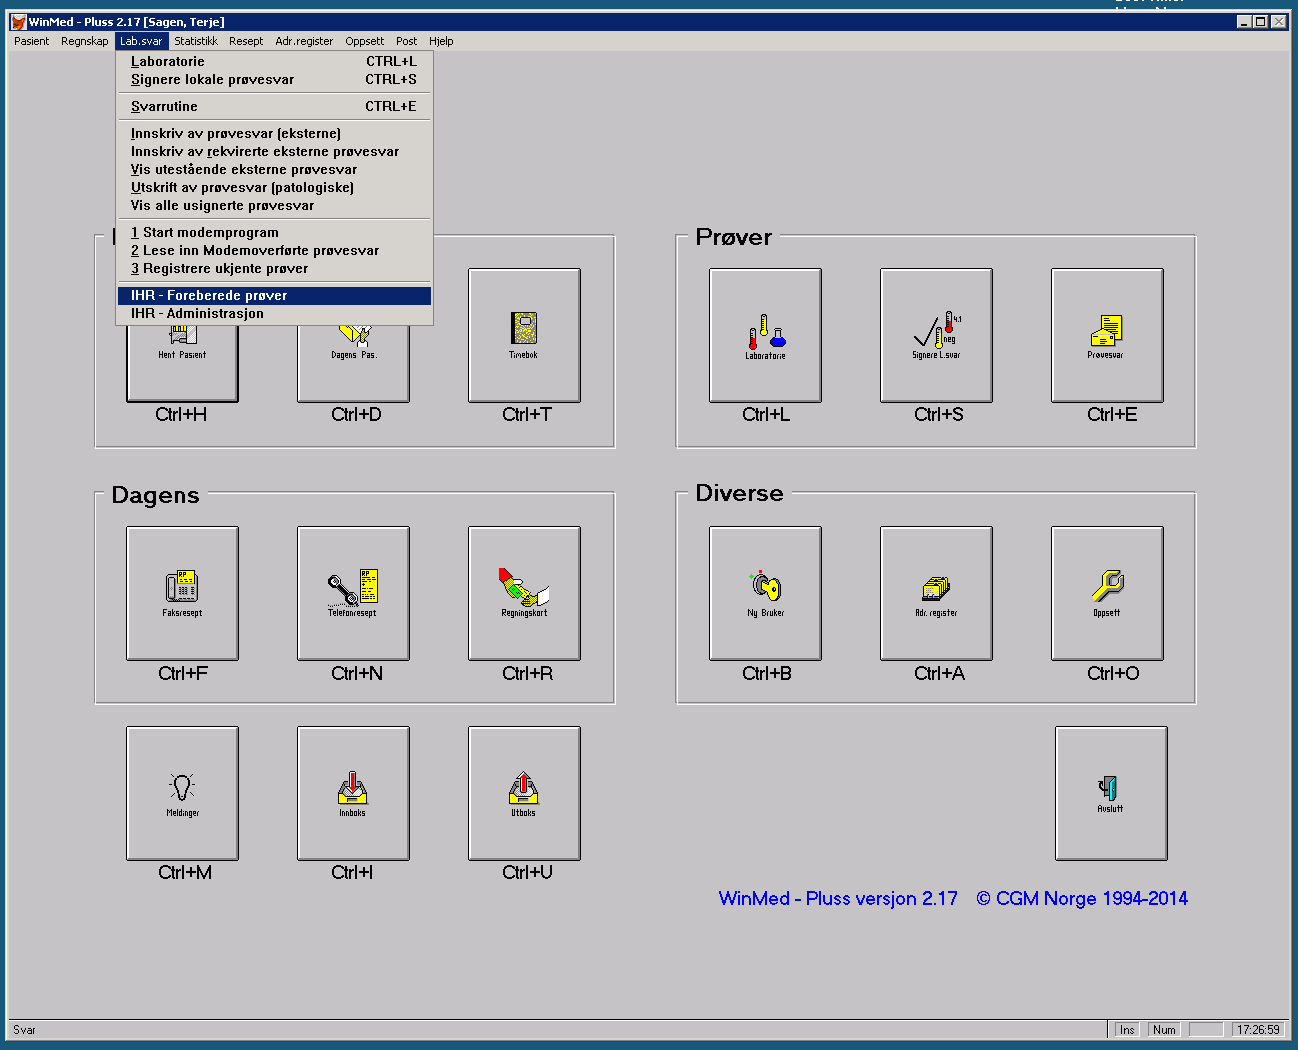Image resolution: width=1298 pixels, height=1050 pixels.
Task: Click the Svar status bar text
Action: point(24,1030)
